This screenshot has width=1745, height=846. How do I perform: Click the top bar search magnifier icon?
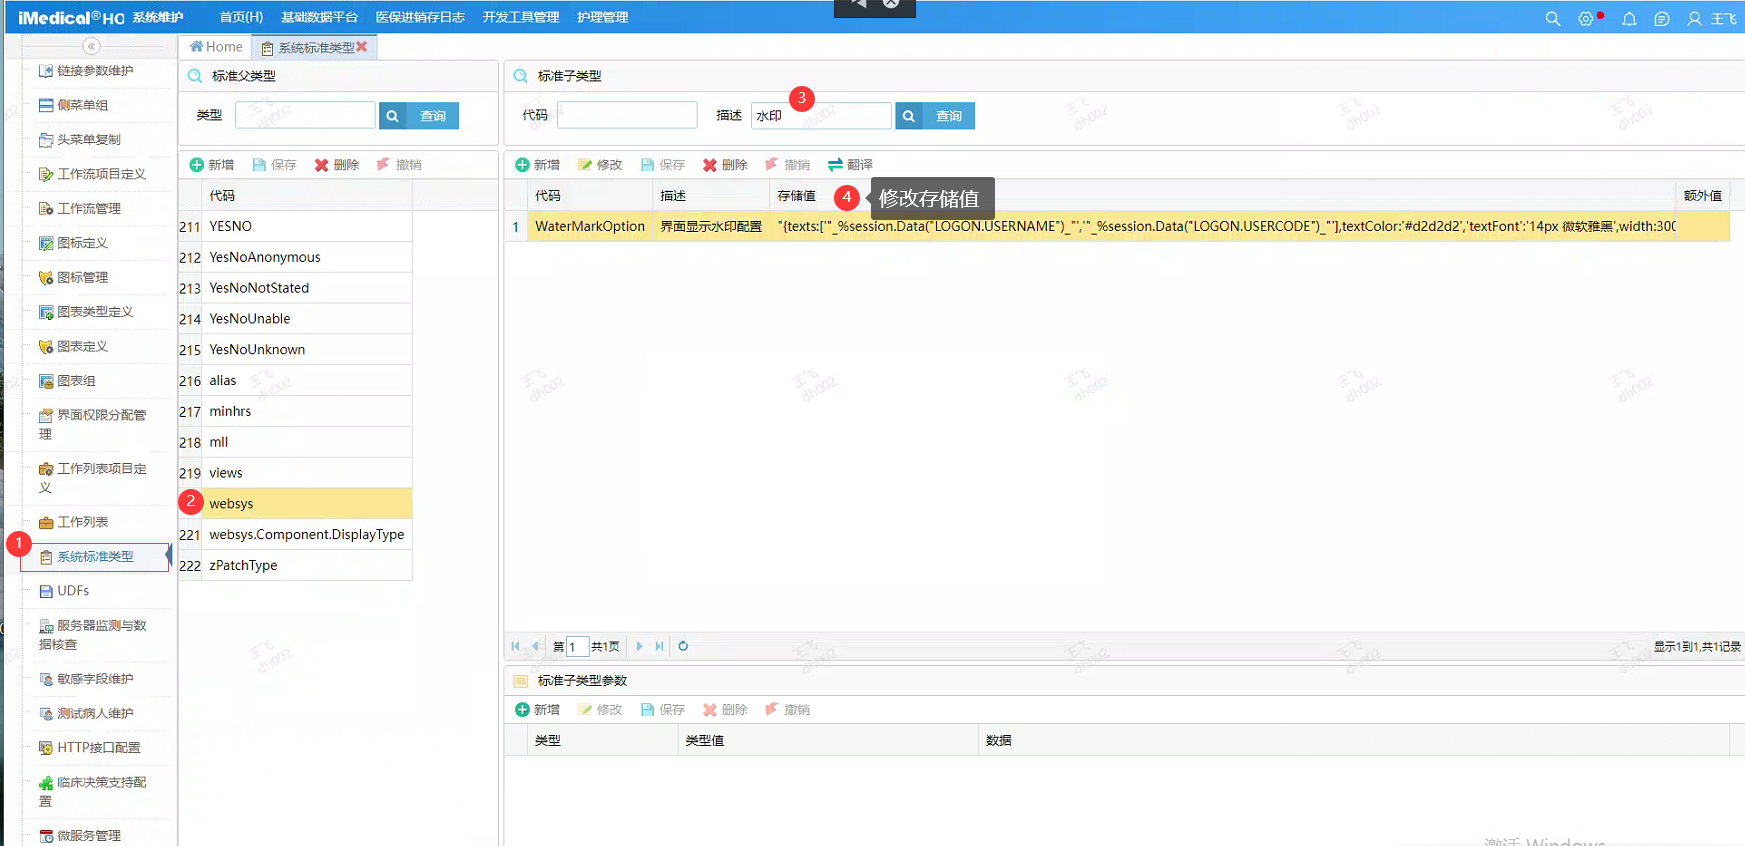coord(1552,18)
